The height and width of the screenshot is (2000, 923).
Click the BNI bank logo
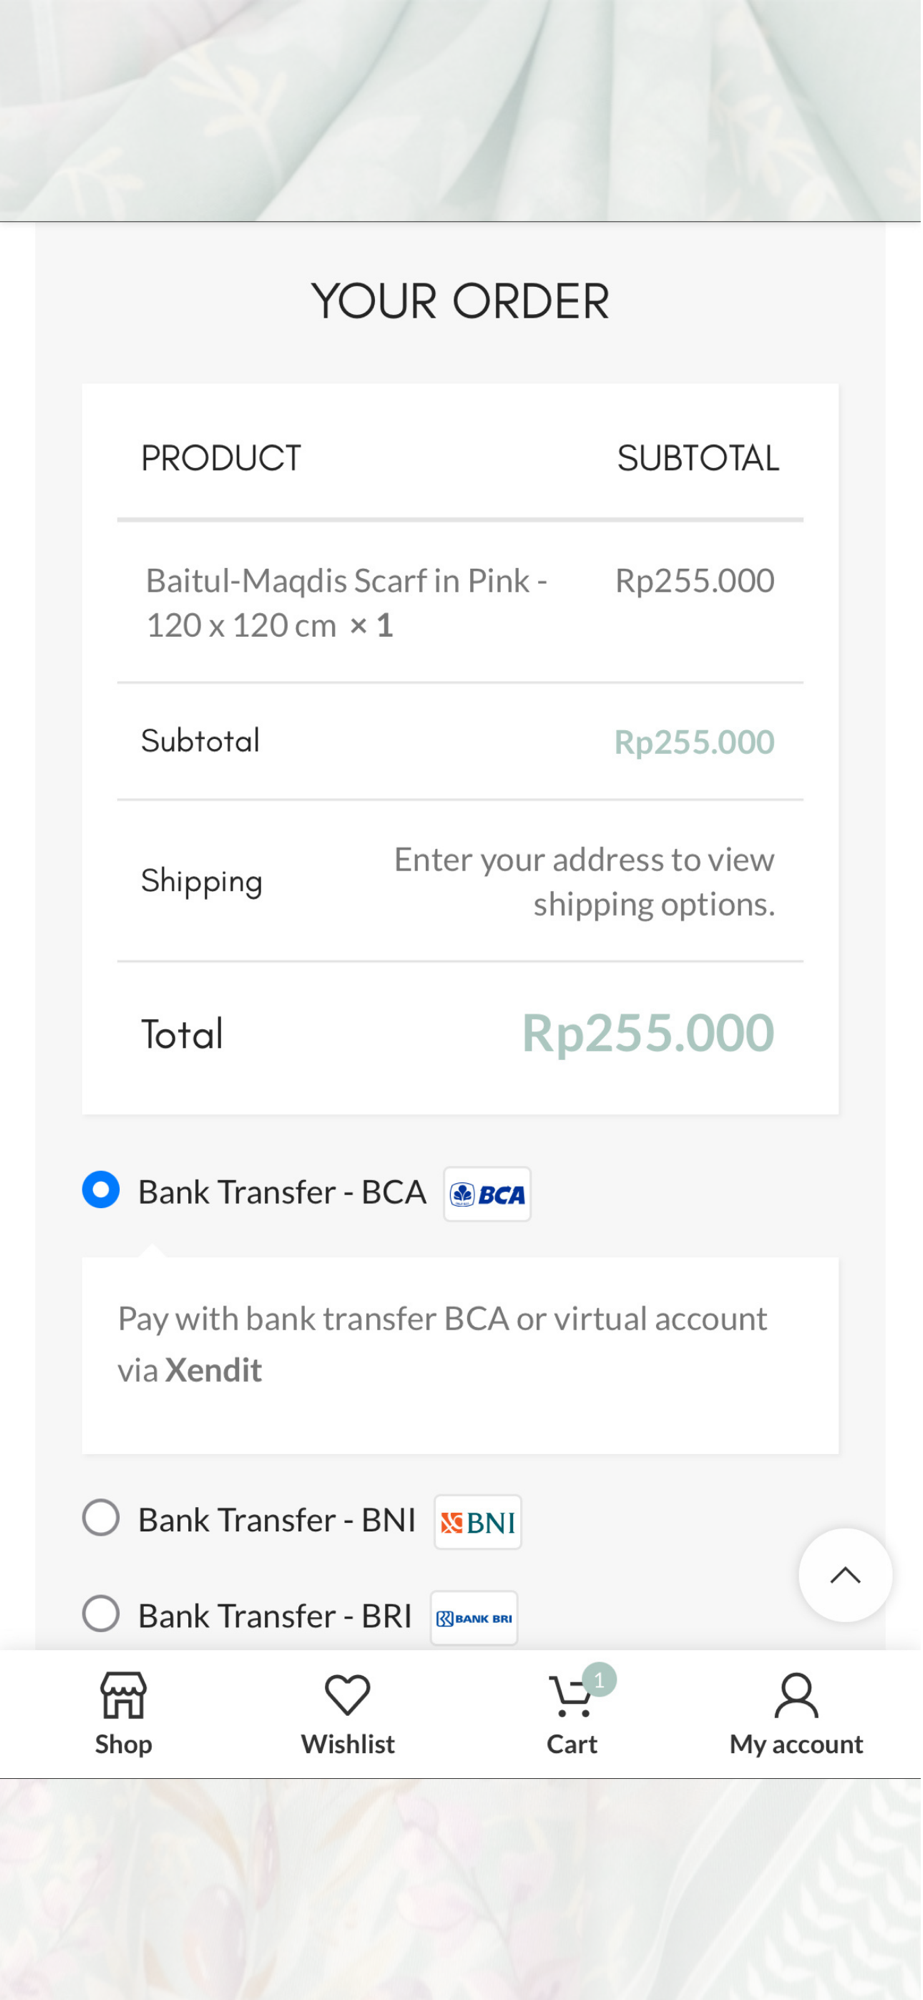click(x=478, y=1522)
